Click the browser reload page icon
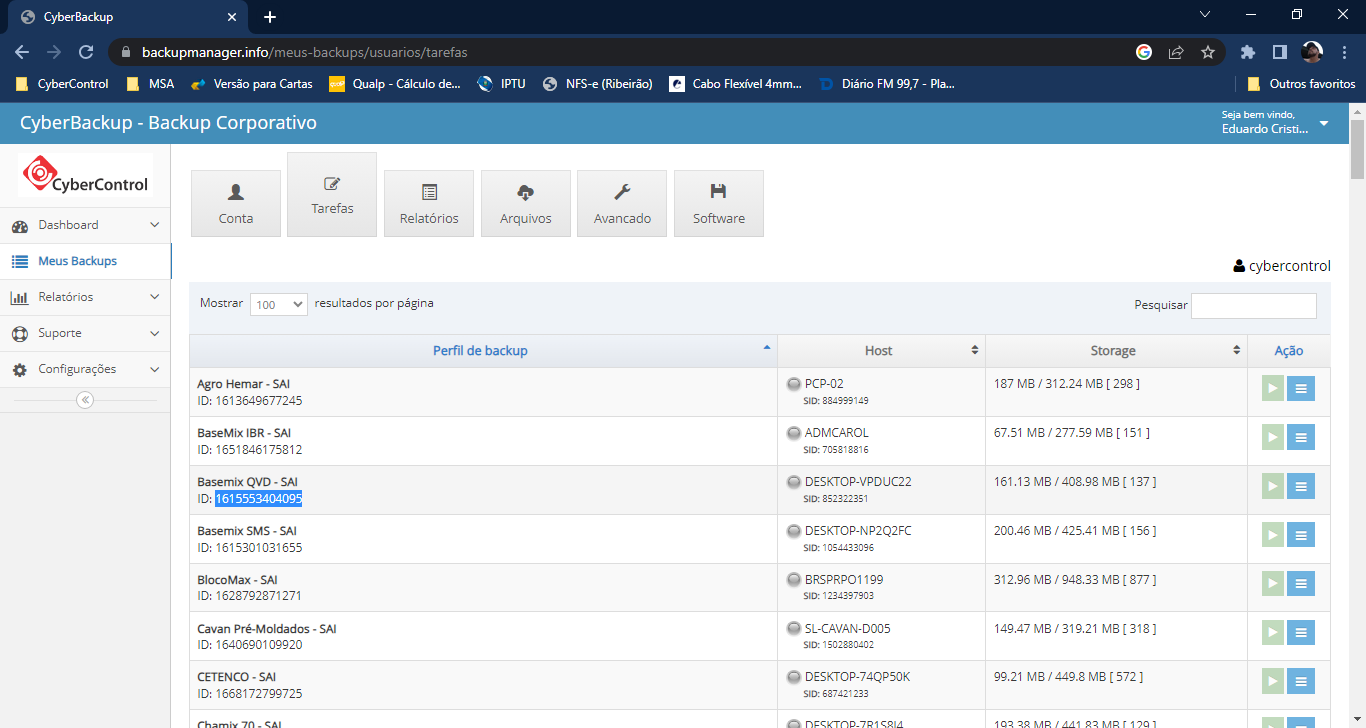This screenshot has height=728, width=1366. pyautogui.click(x=86, y=52)
